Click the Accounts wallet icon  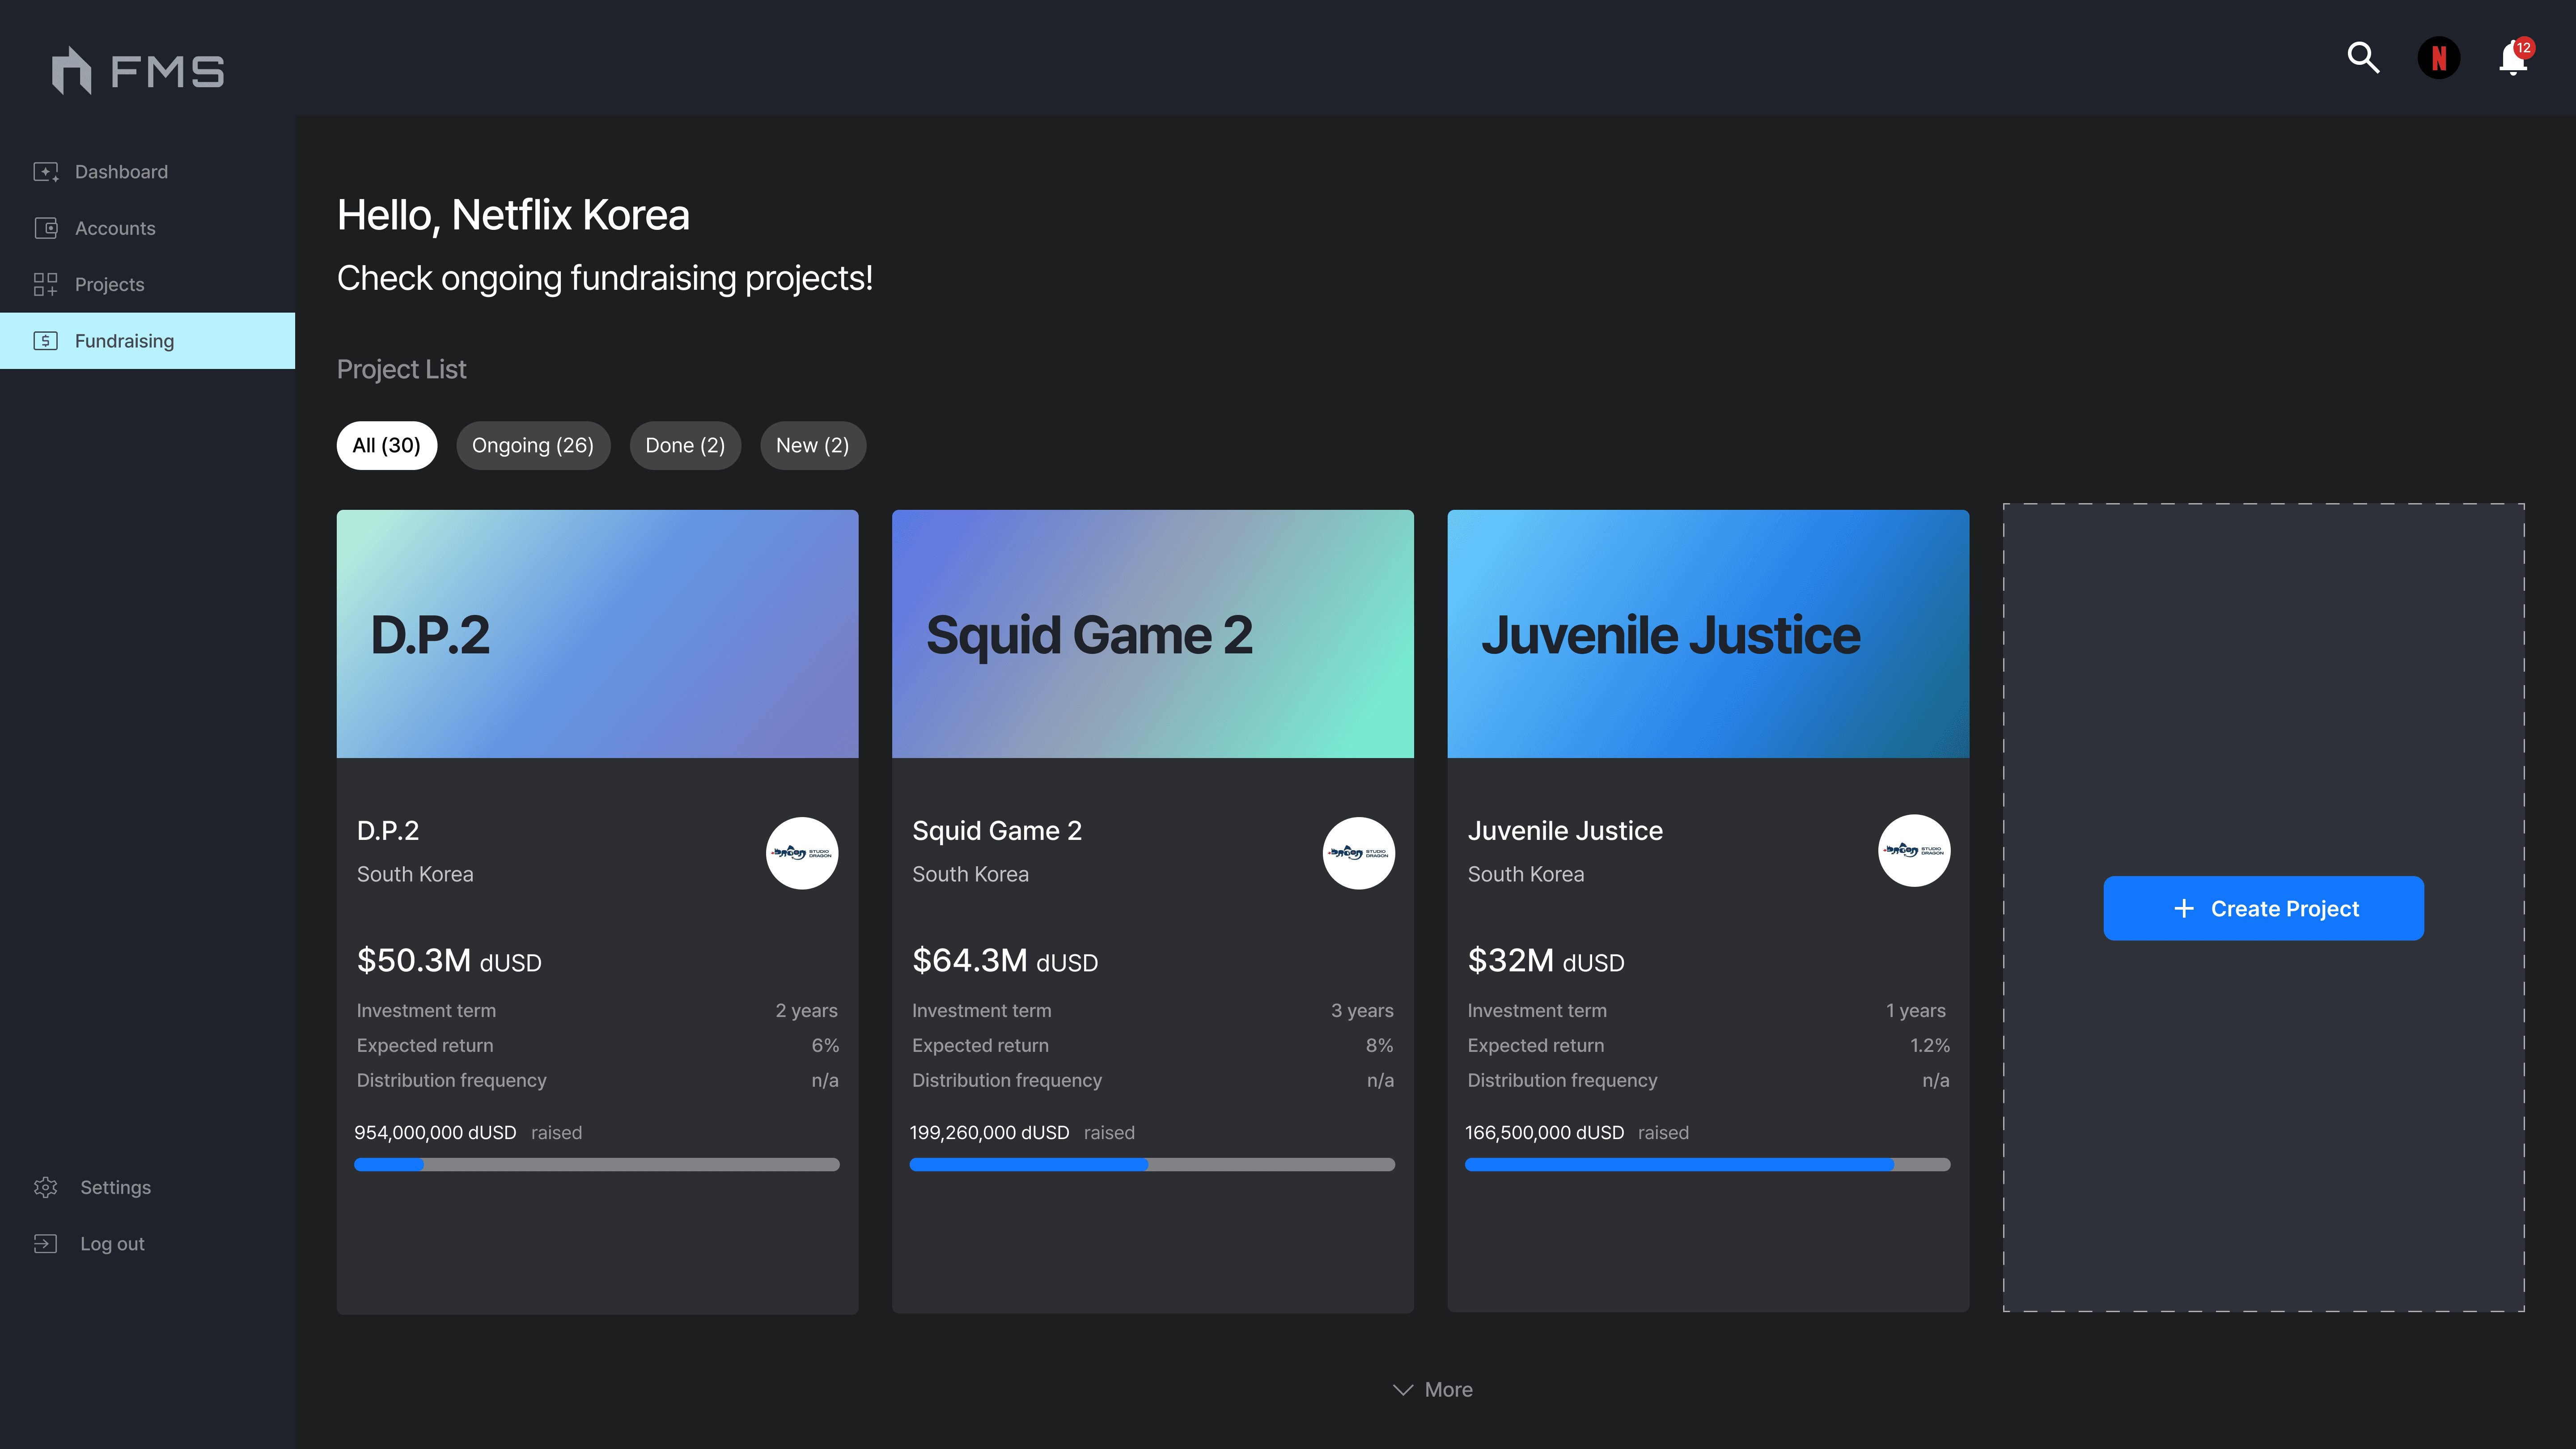(x=45, y=228)
